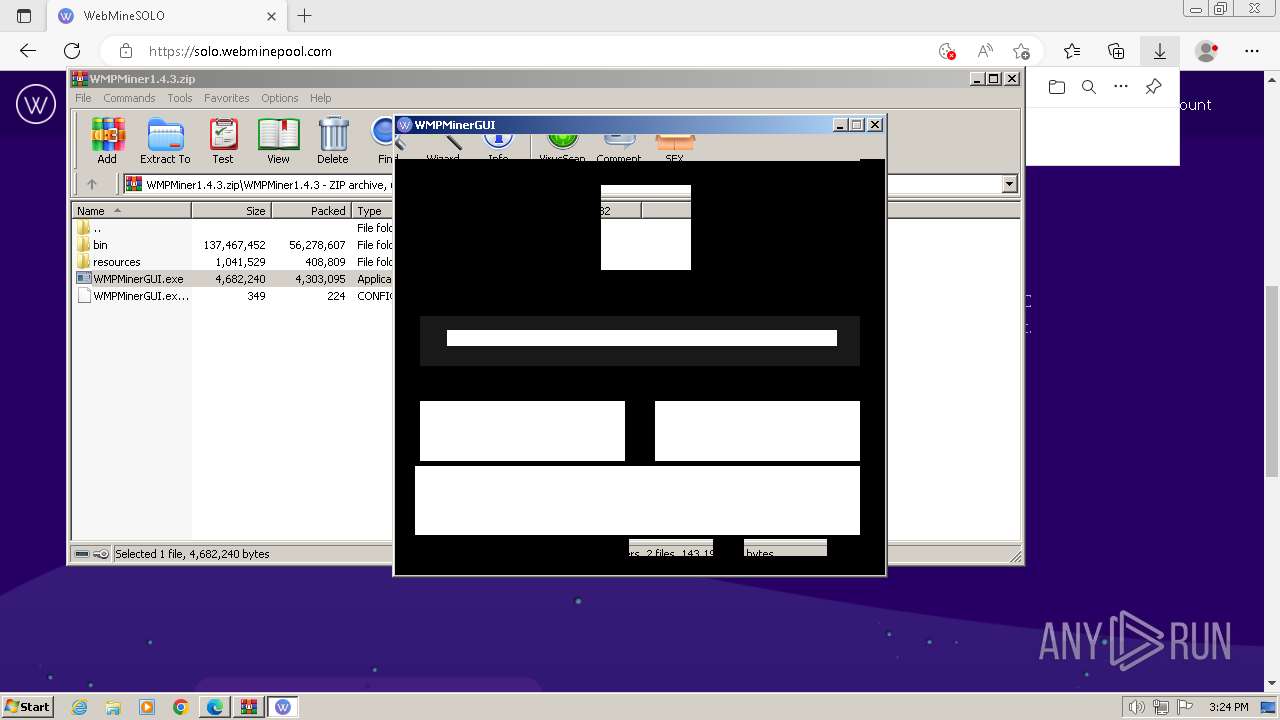Click the volume speaker tray icon
This screenshot has width=1280, height=720.
tap(1136, 707)
